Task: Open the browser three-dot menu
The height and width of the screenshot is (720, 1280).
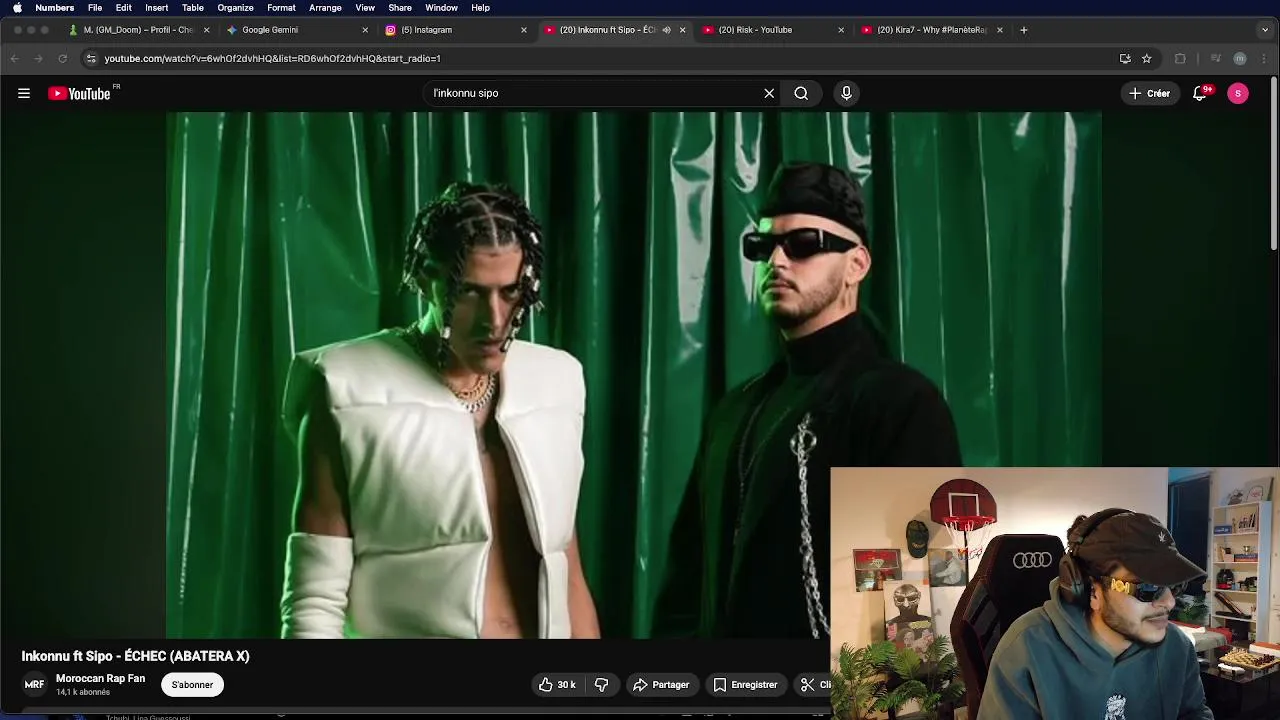Action: [1265, 58]
